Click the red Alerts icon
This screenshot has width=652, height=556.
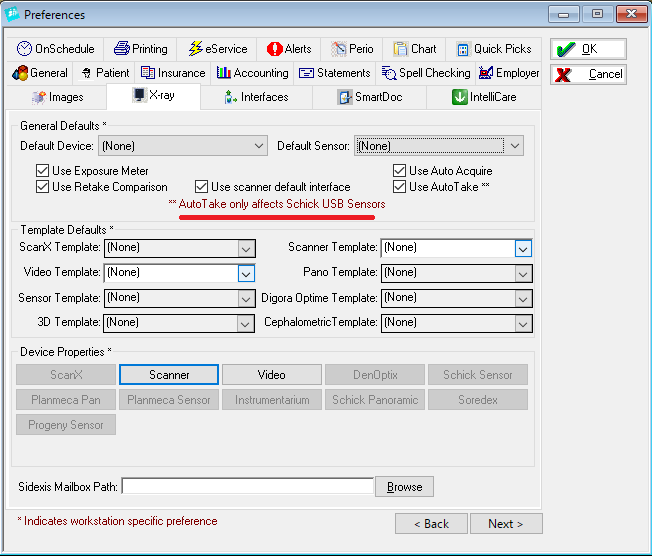[x=274, y=49]
